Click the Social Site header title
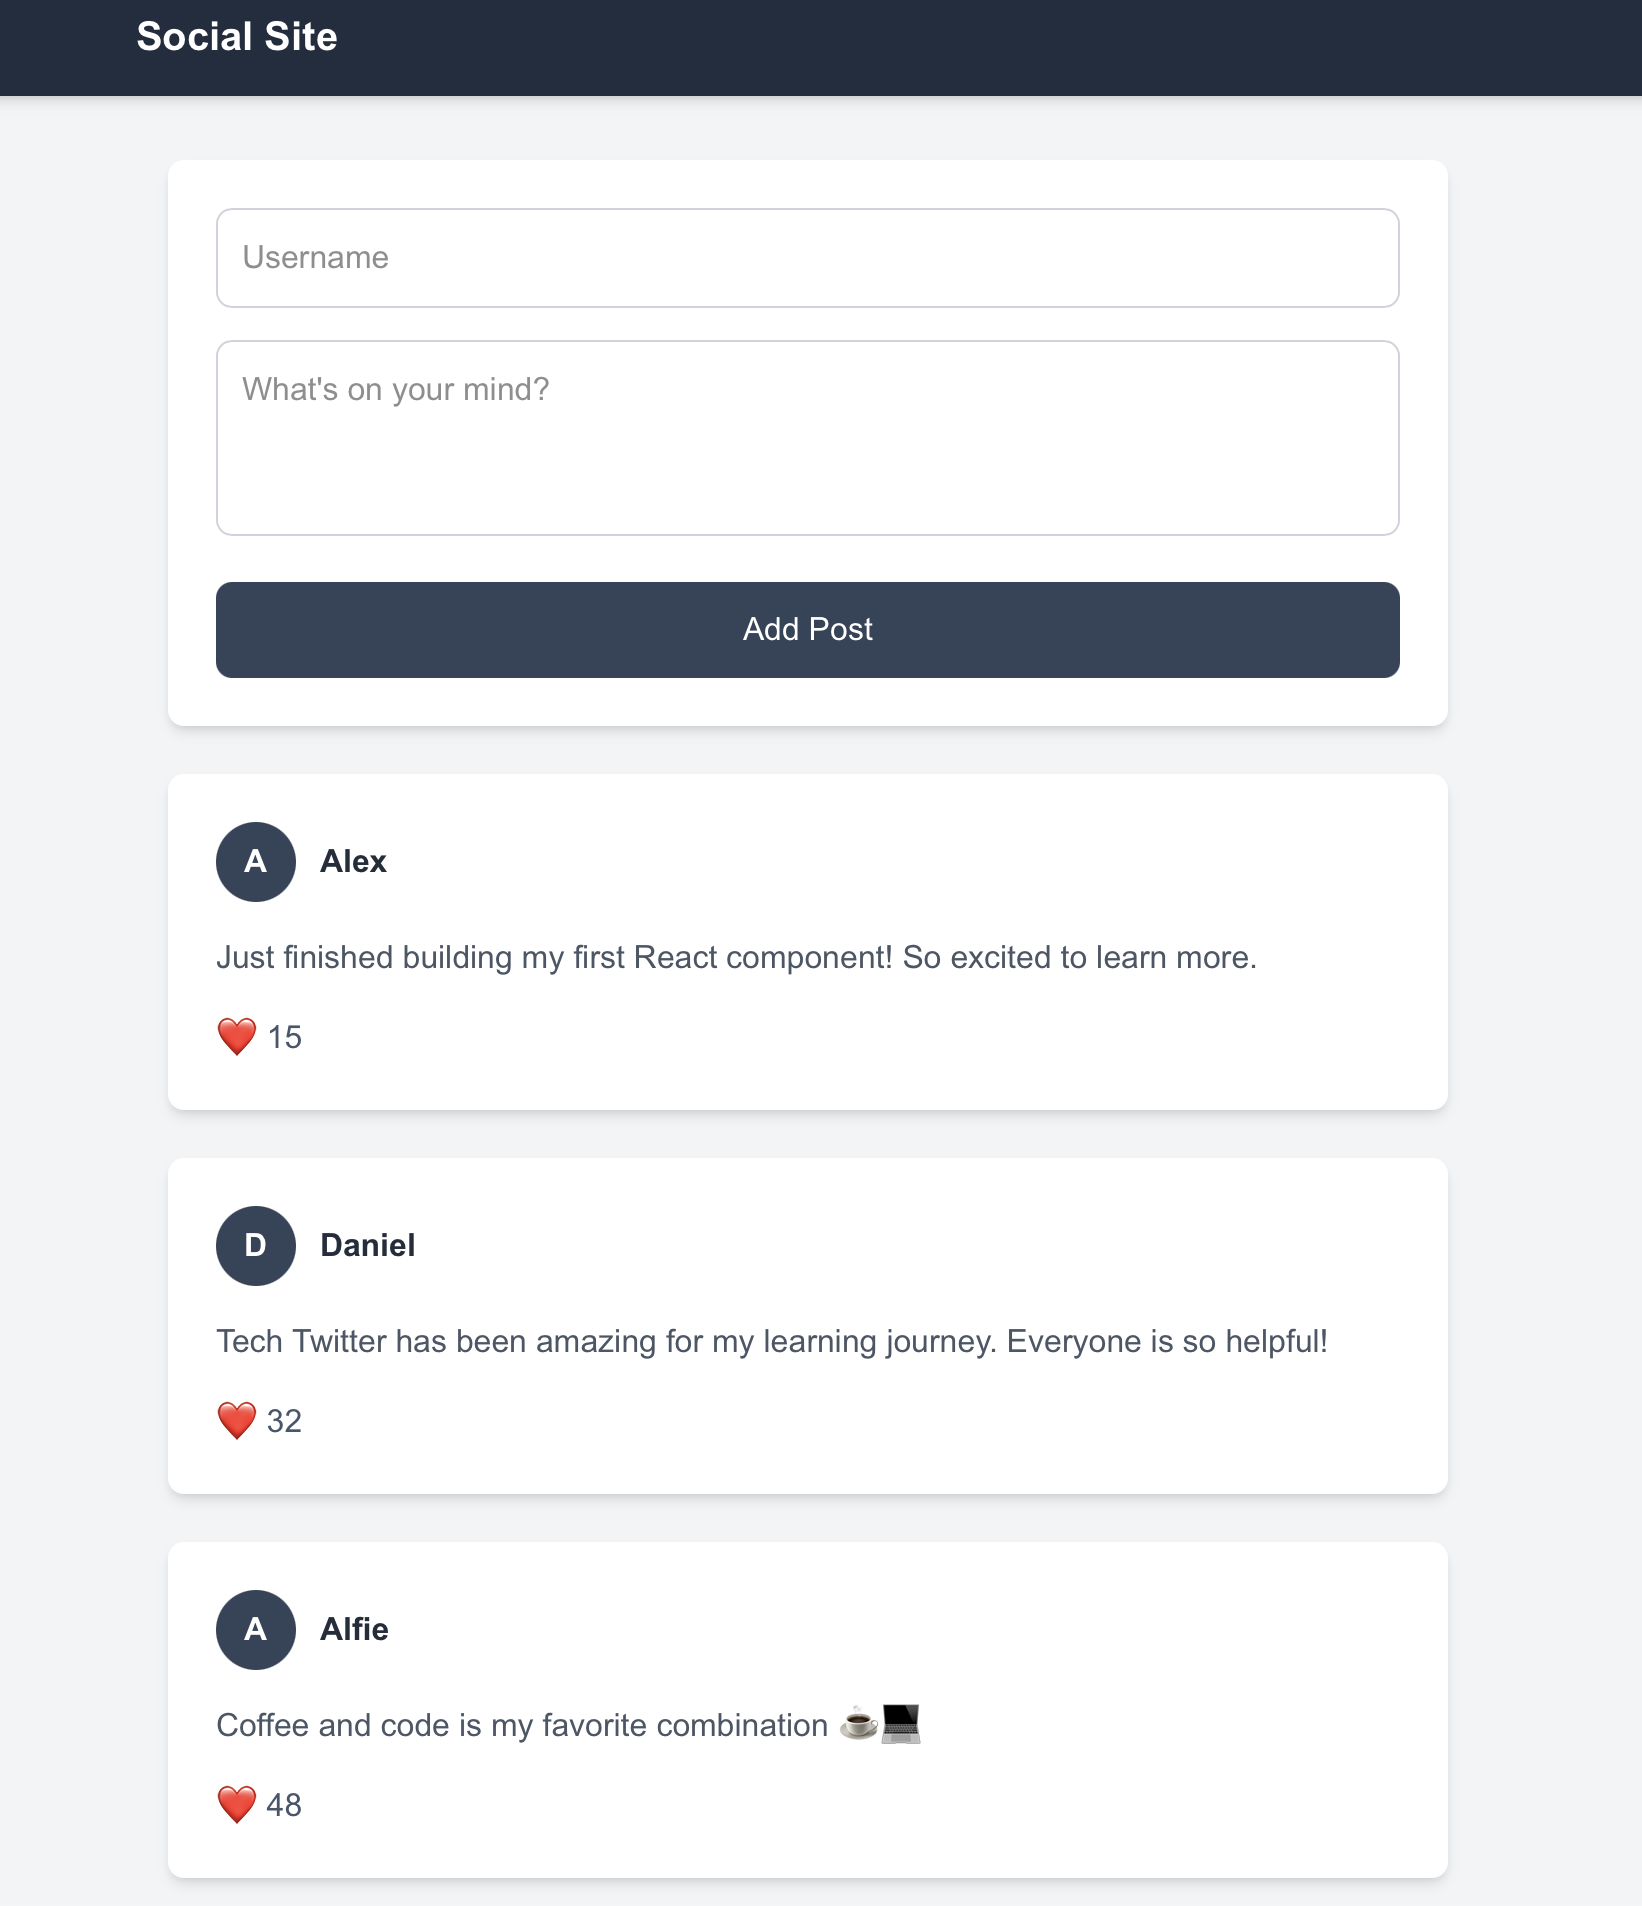This screenshot has width=1642, height=1906. [x=236, y=36]
